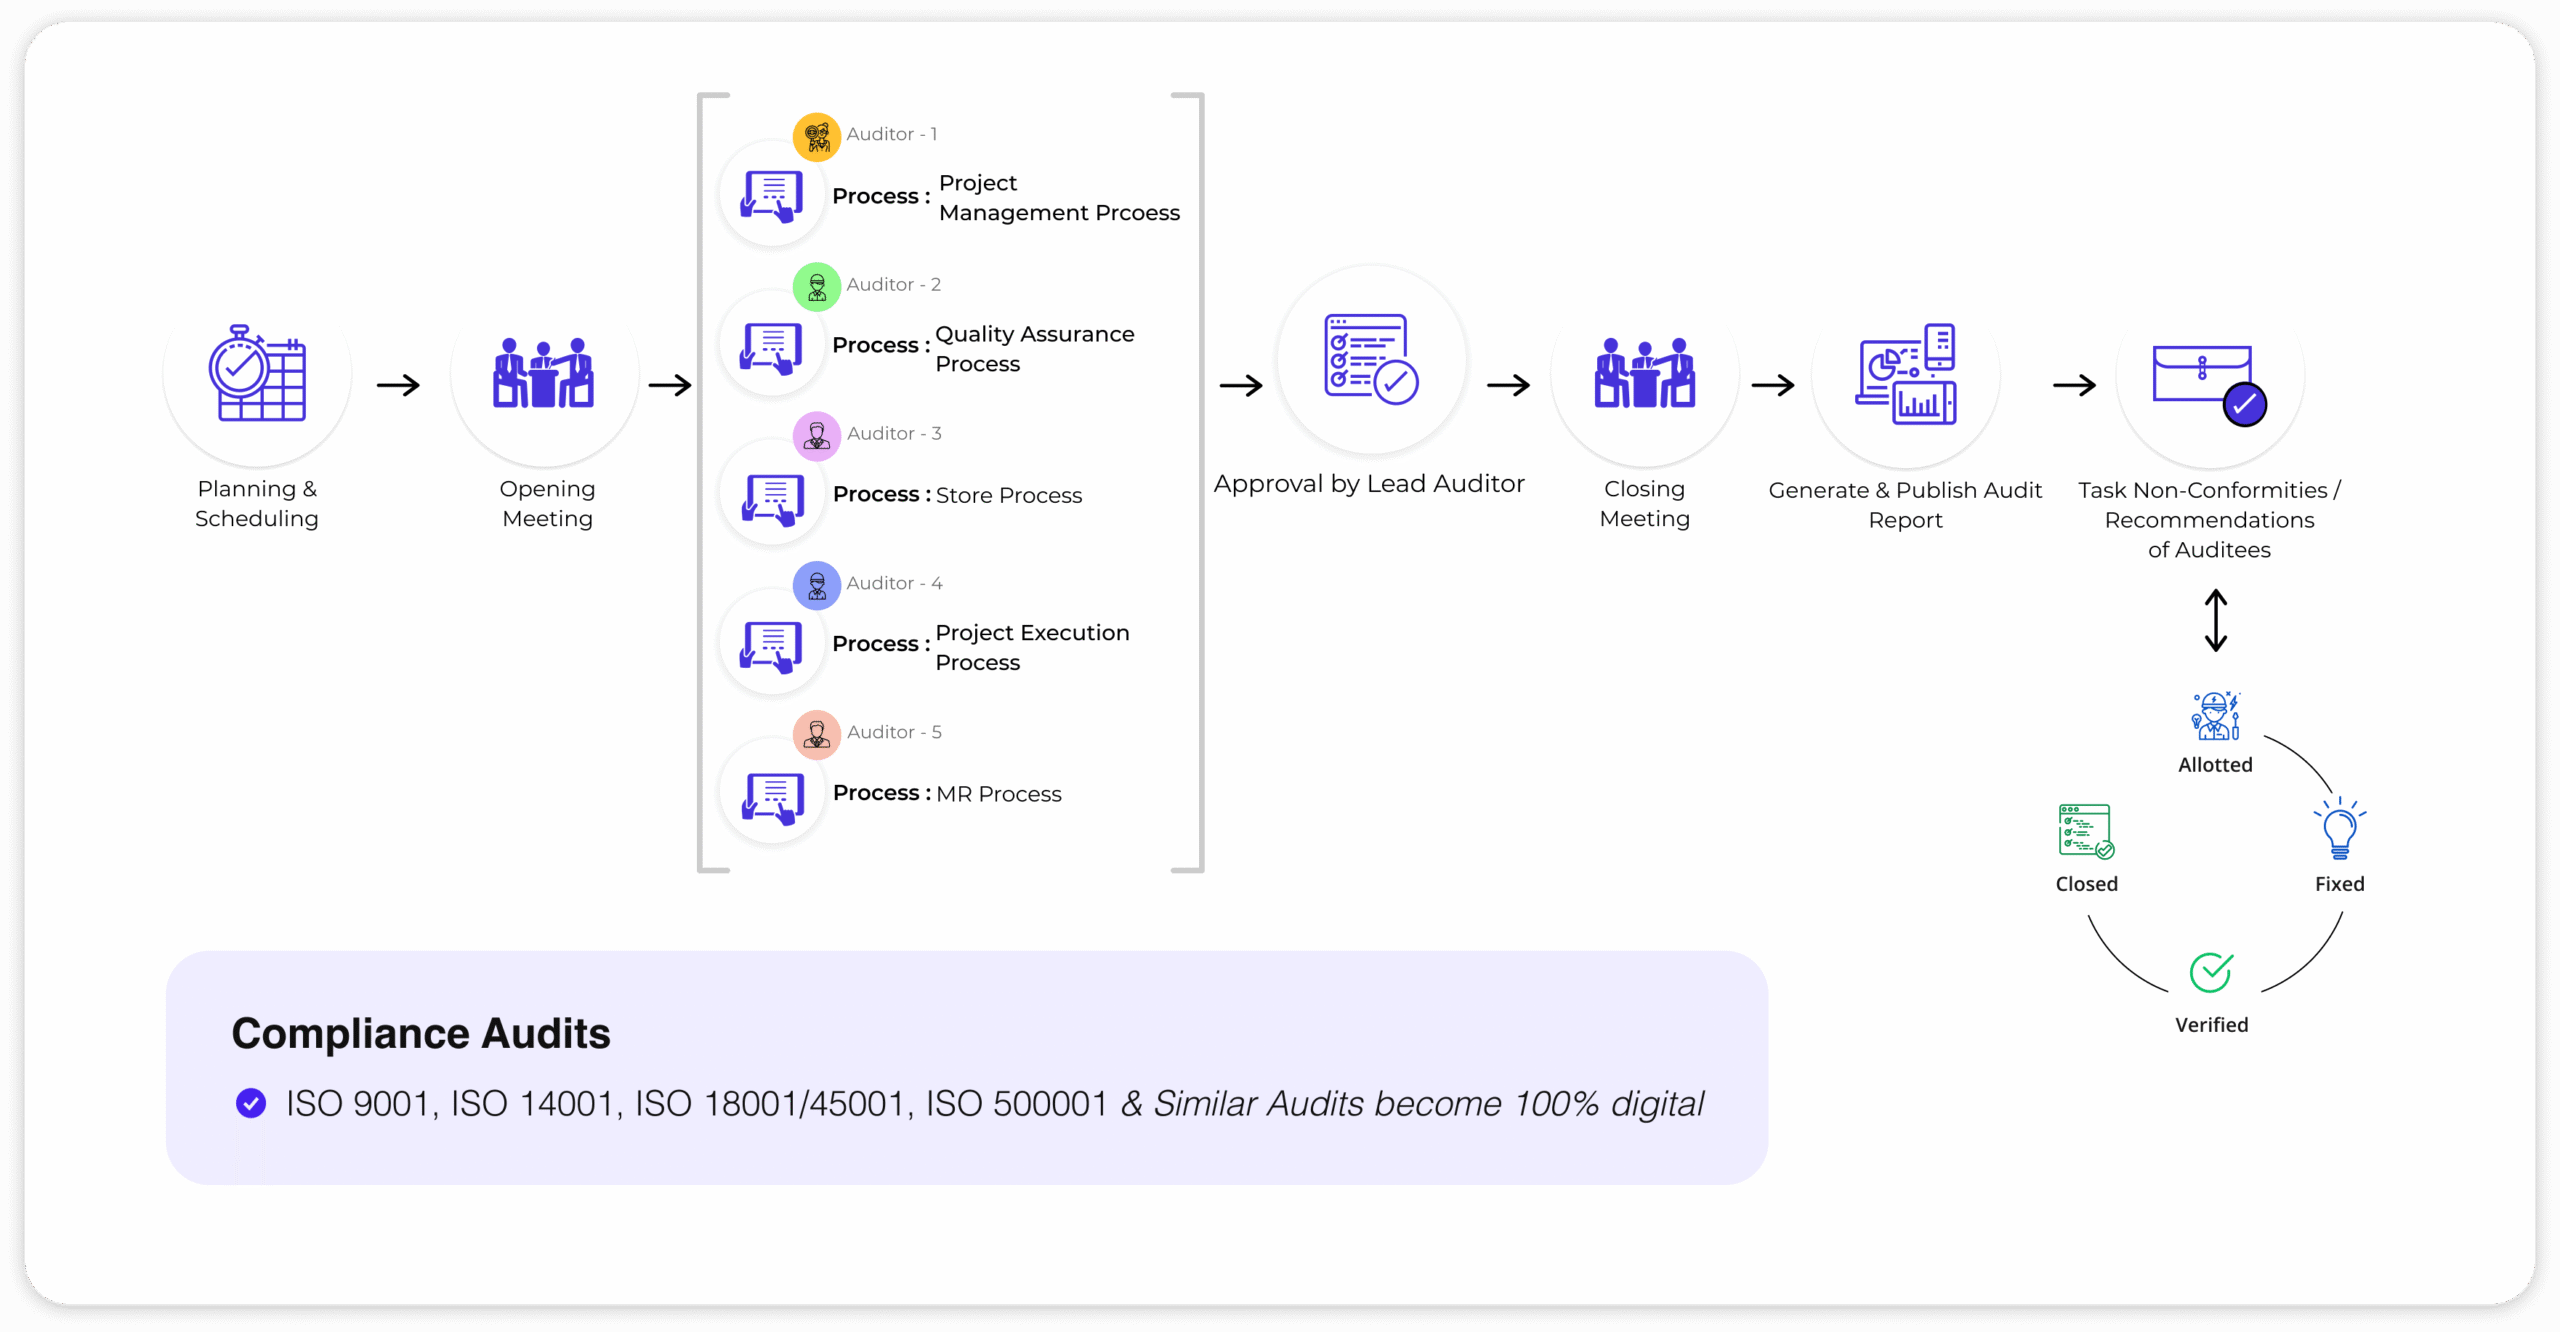
Task: Click the Verified green checkmark icon
Action: click(2211, 971)
